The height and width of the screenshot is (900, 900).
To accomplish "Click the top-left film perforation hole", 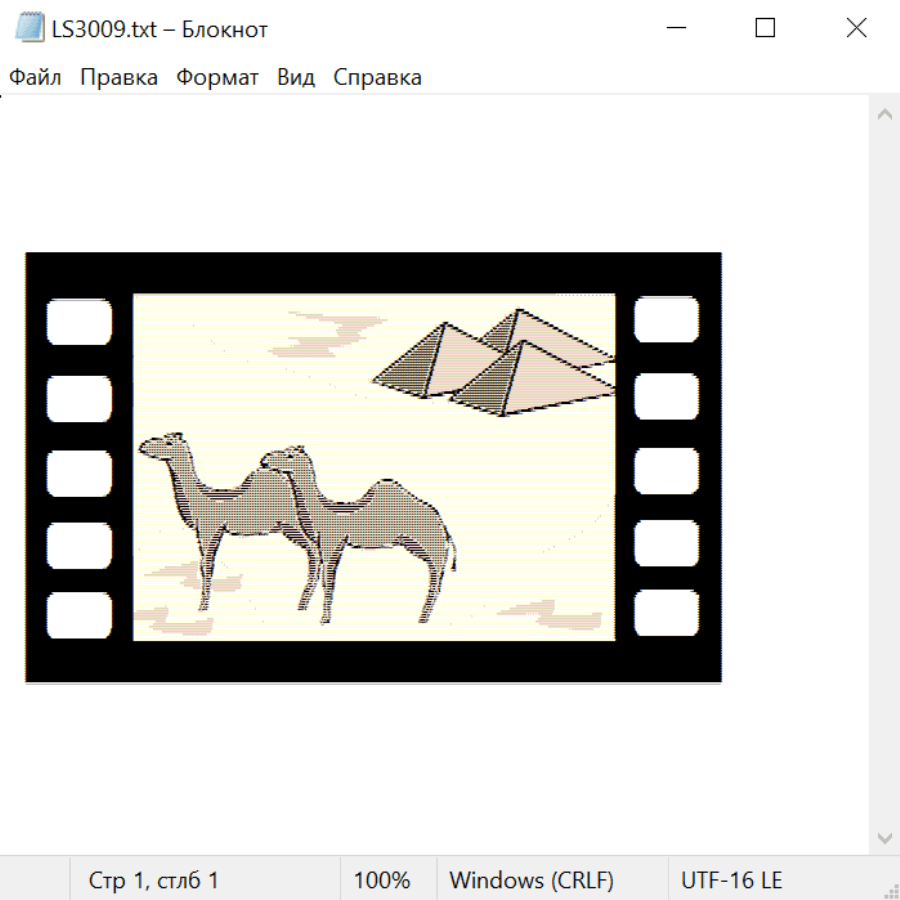I will pos(79,321).
